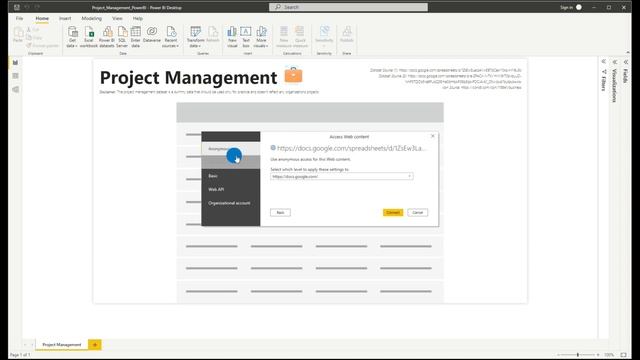The height and width of the screenshot is (360, 640).
Task: Click the spreadsheet URL heading in dialog
Action: [x=351, y=148]
